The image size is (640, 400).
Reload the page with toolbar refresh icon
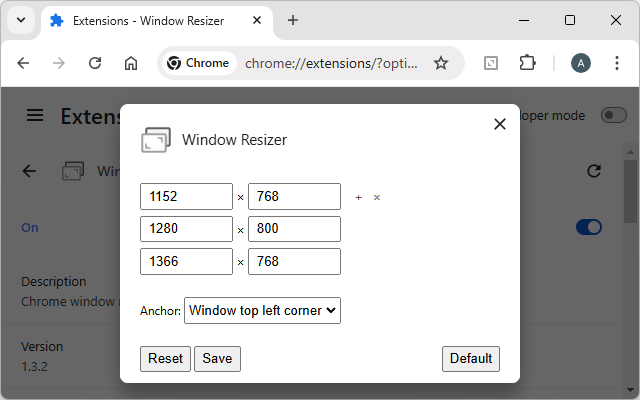coord(95,63)
